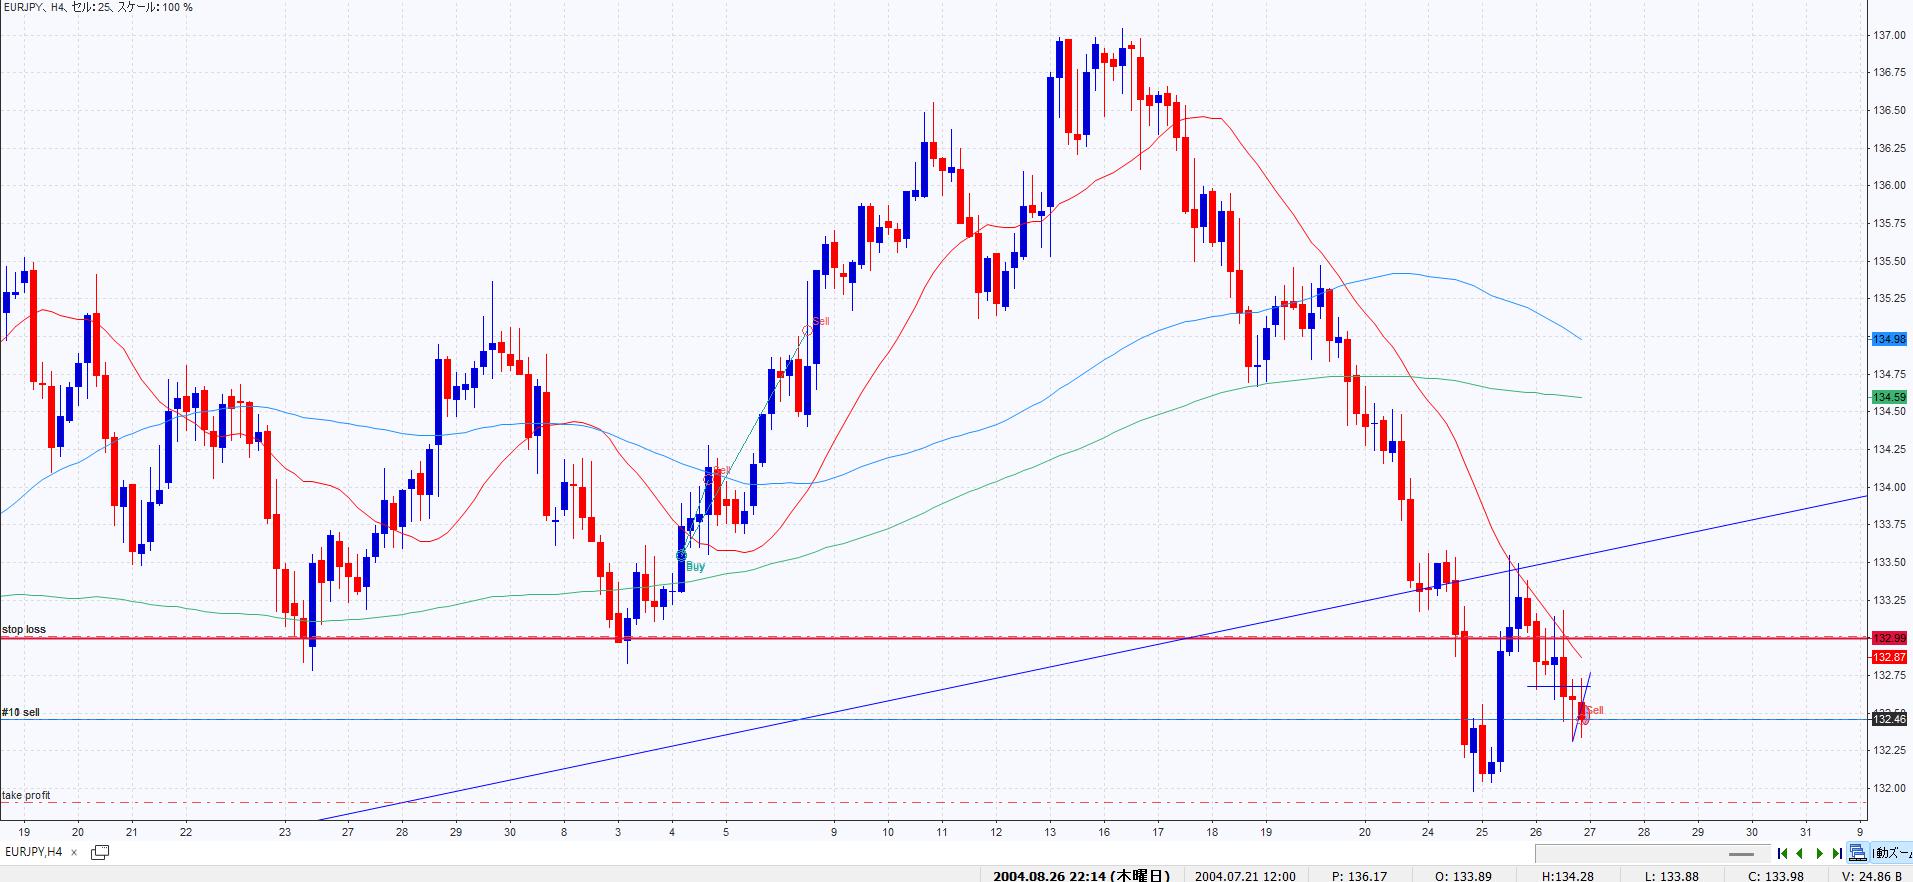
Task: Select the take profit line label
Action: (x=26, y=795)
